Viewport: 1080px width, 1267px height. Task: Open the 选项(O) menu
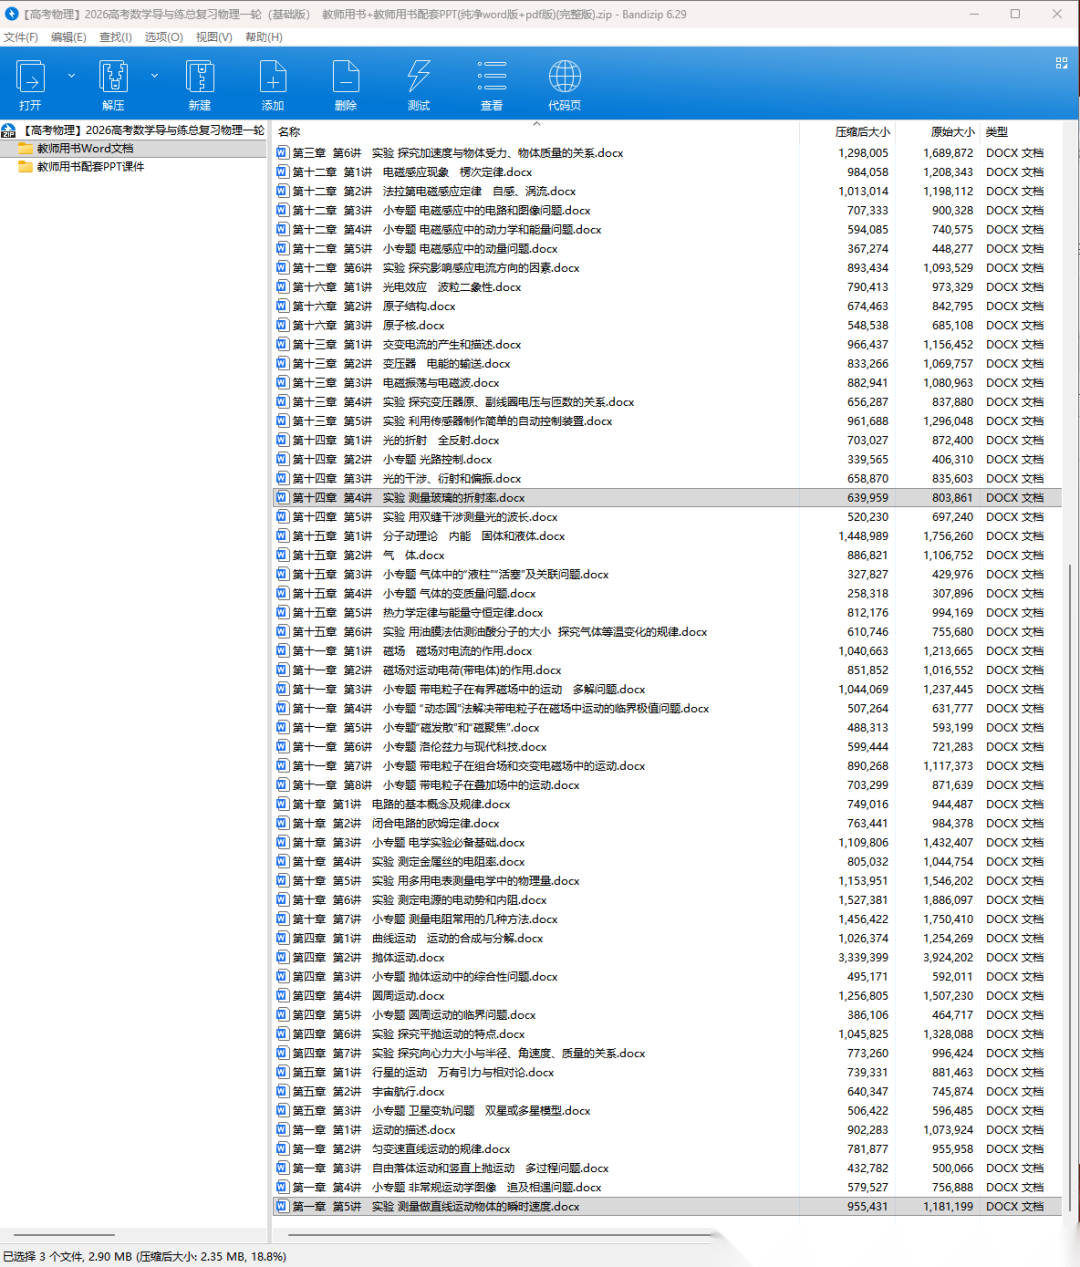pos(164,37)
